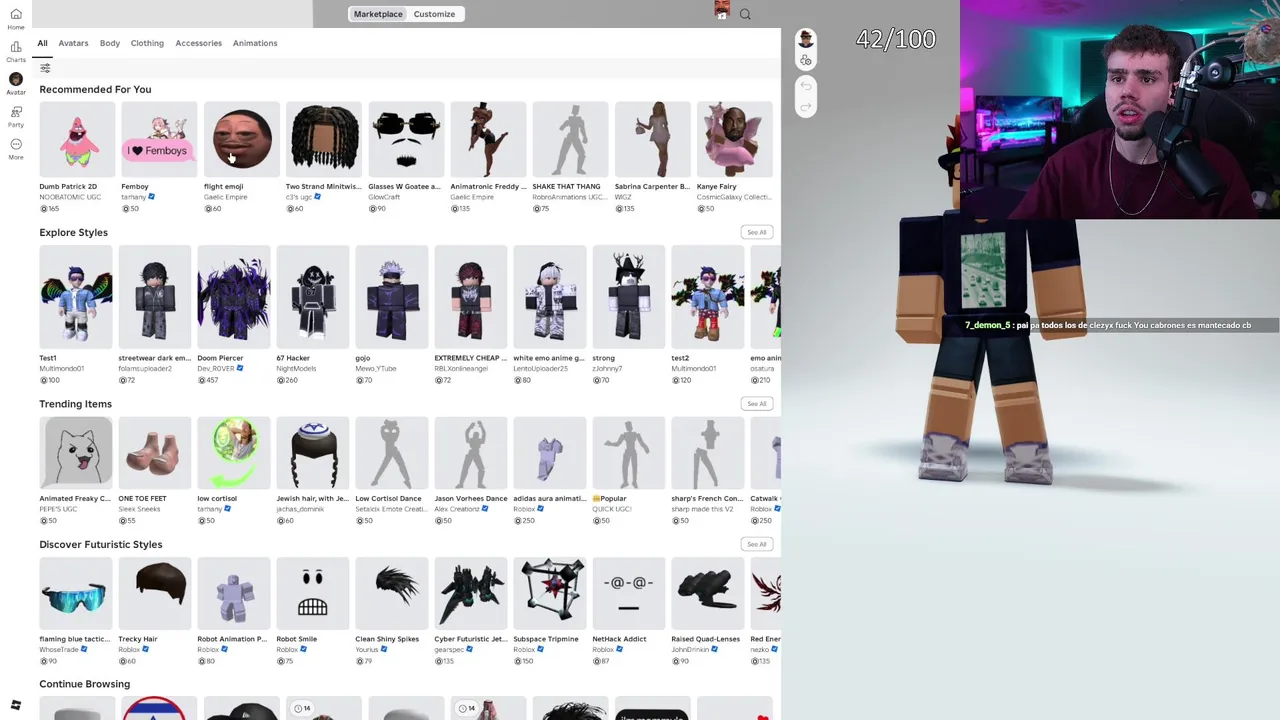Click the redo arrow in avatar preview

pyautogui.click(x=806, y=107)
